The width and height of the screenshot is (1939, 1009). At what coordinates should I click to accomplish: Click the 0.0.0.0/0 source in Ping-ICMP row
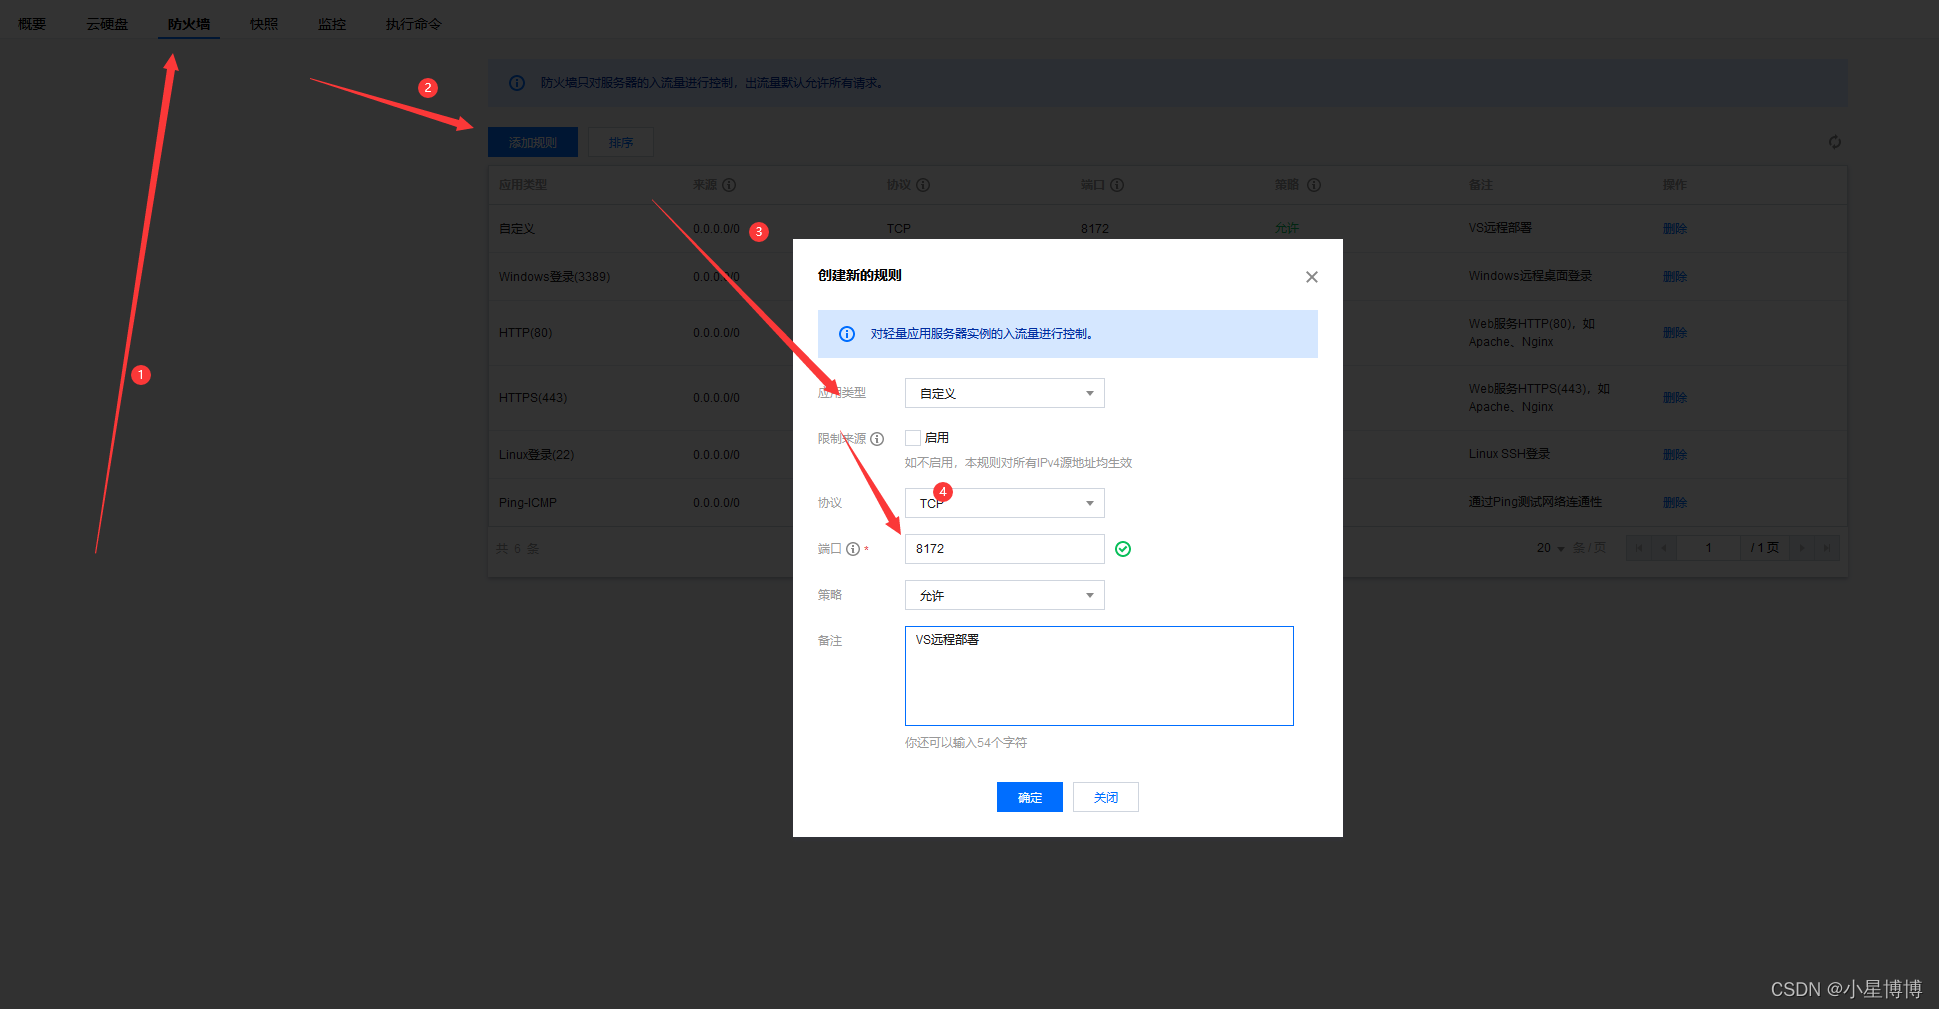(x=716, y=503)
